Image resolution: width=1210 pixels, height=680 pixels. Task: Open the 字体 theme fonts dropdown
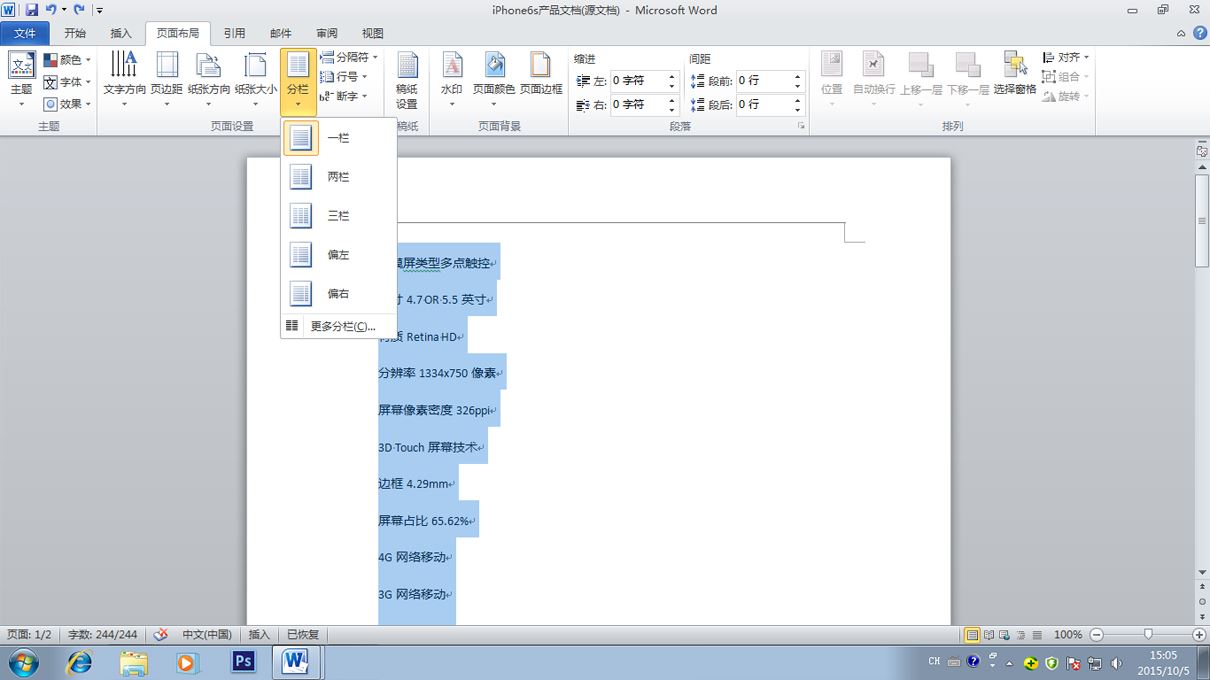coord(67,82)
